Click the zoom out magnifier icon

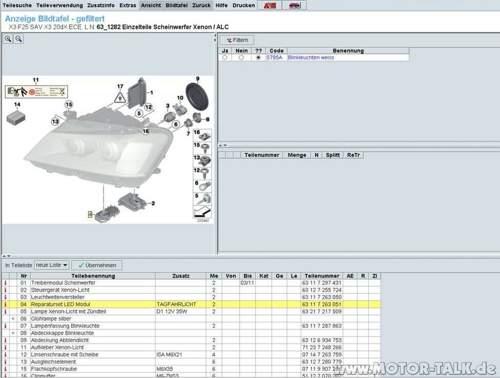[19, 39]
